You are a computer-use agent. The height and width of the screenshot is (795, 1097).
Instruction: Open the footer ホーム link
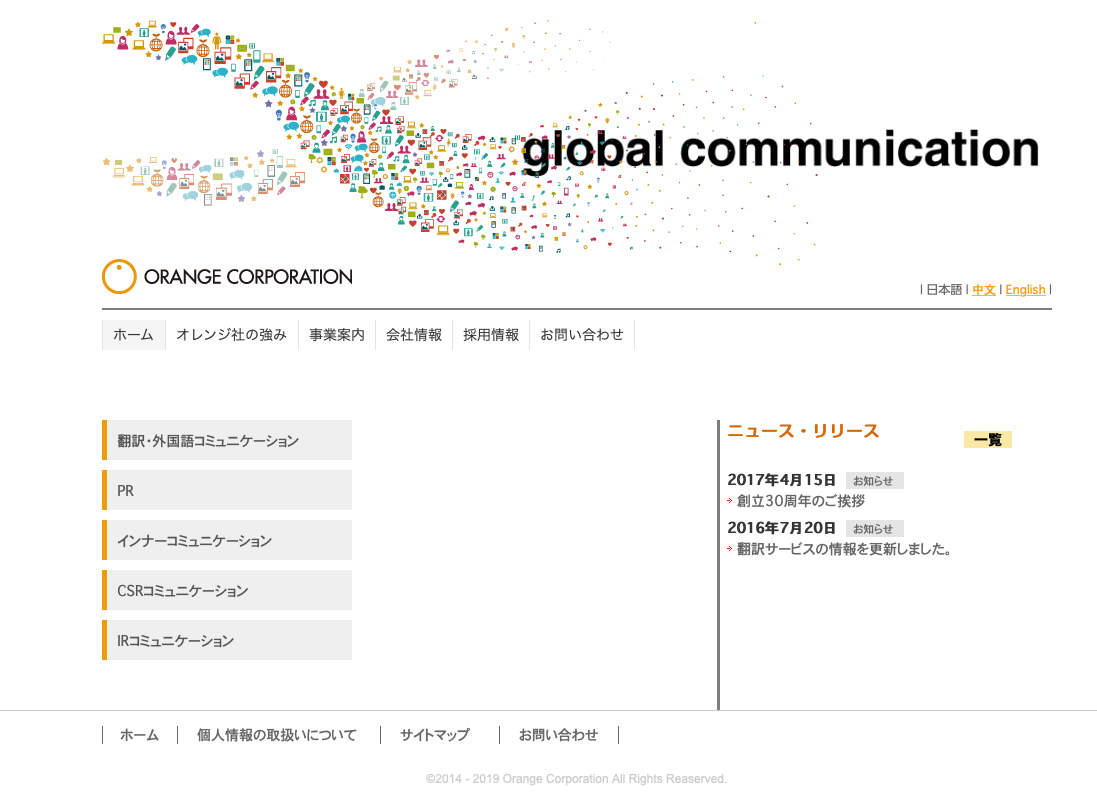click(139, 735)
